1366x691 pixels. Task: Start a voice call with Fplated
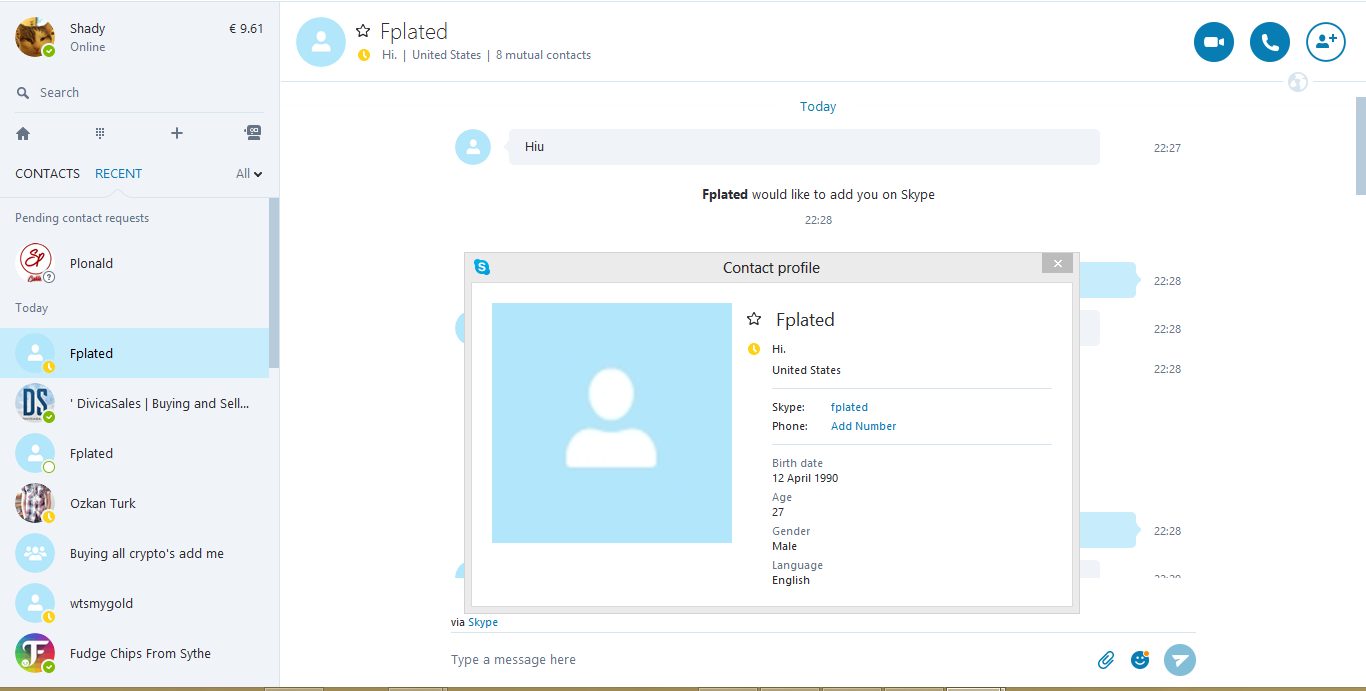1270,42
